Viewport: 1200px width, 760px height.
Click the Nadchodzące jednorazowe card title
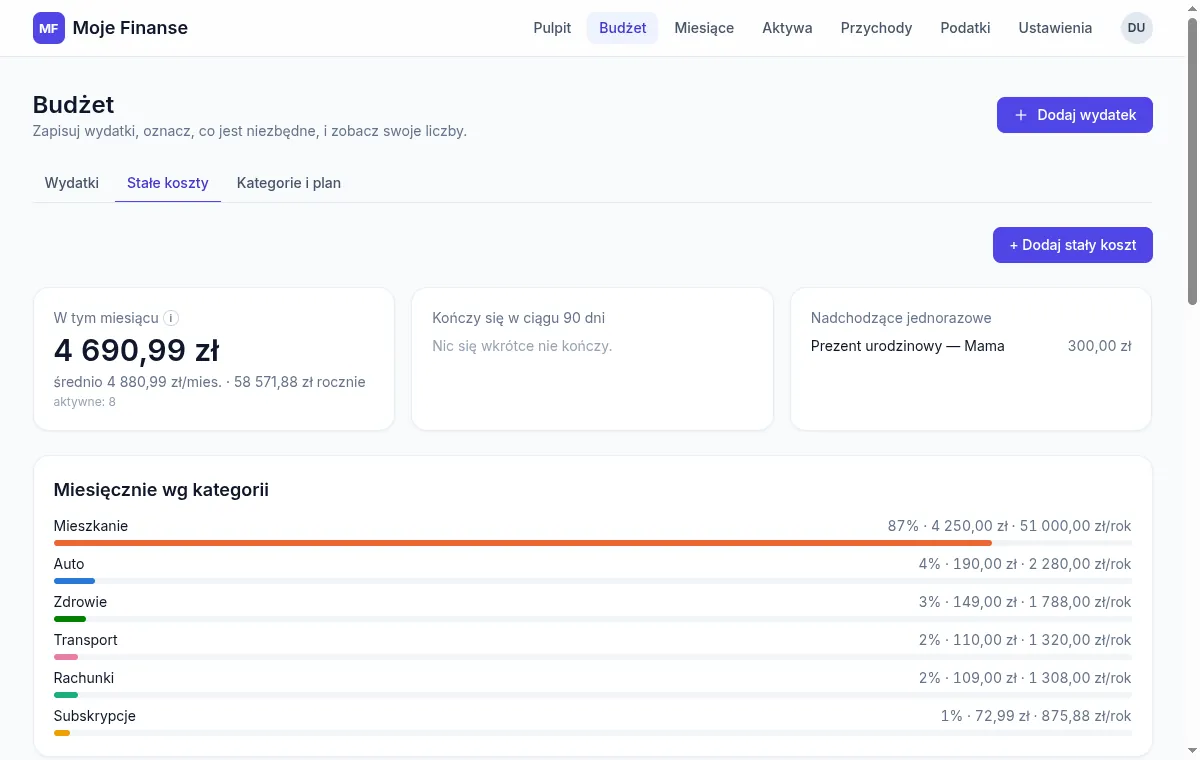tap(901, 318)
